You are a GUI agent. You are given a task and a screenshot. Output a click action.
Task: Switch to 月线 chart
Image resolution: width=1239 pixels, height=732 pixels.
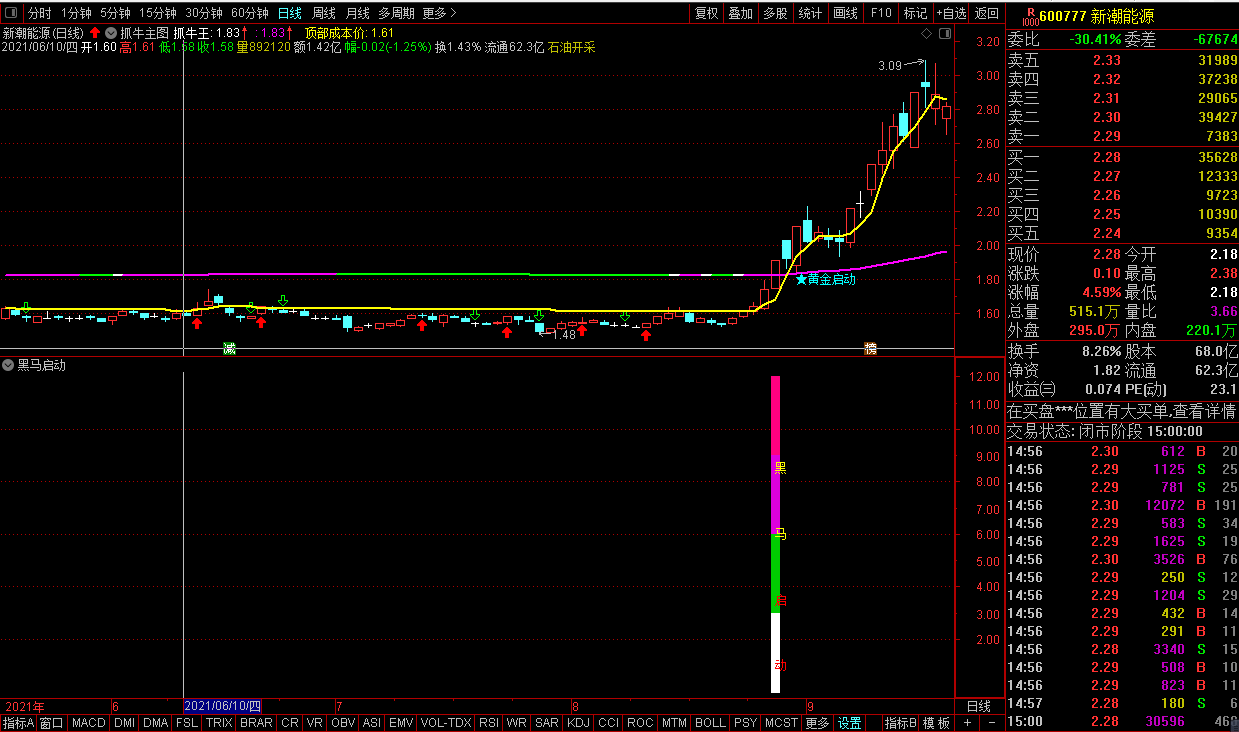357,13
